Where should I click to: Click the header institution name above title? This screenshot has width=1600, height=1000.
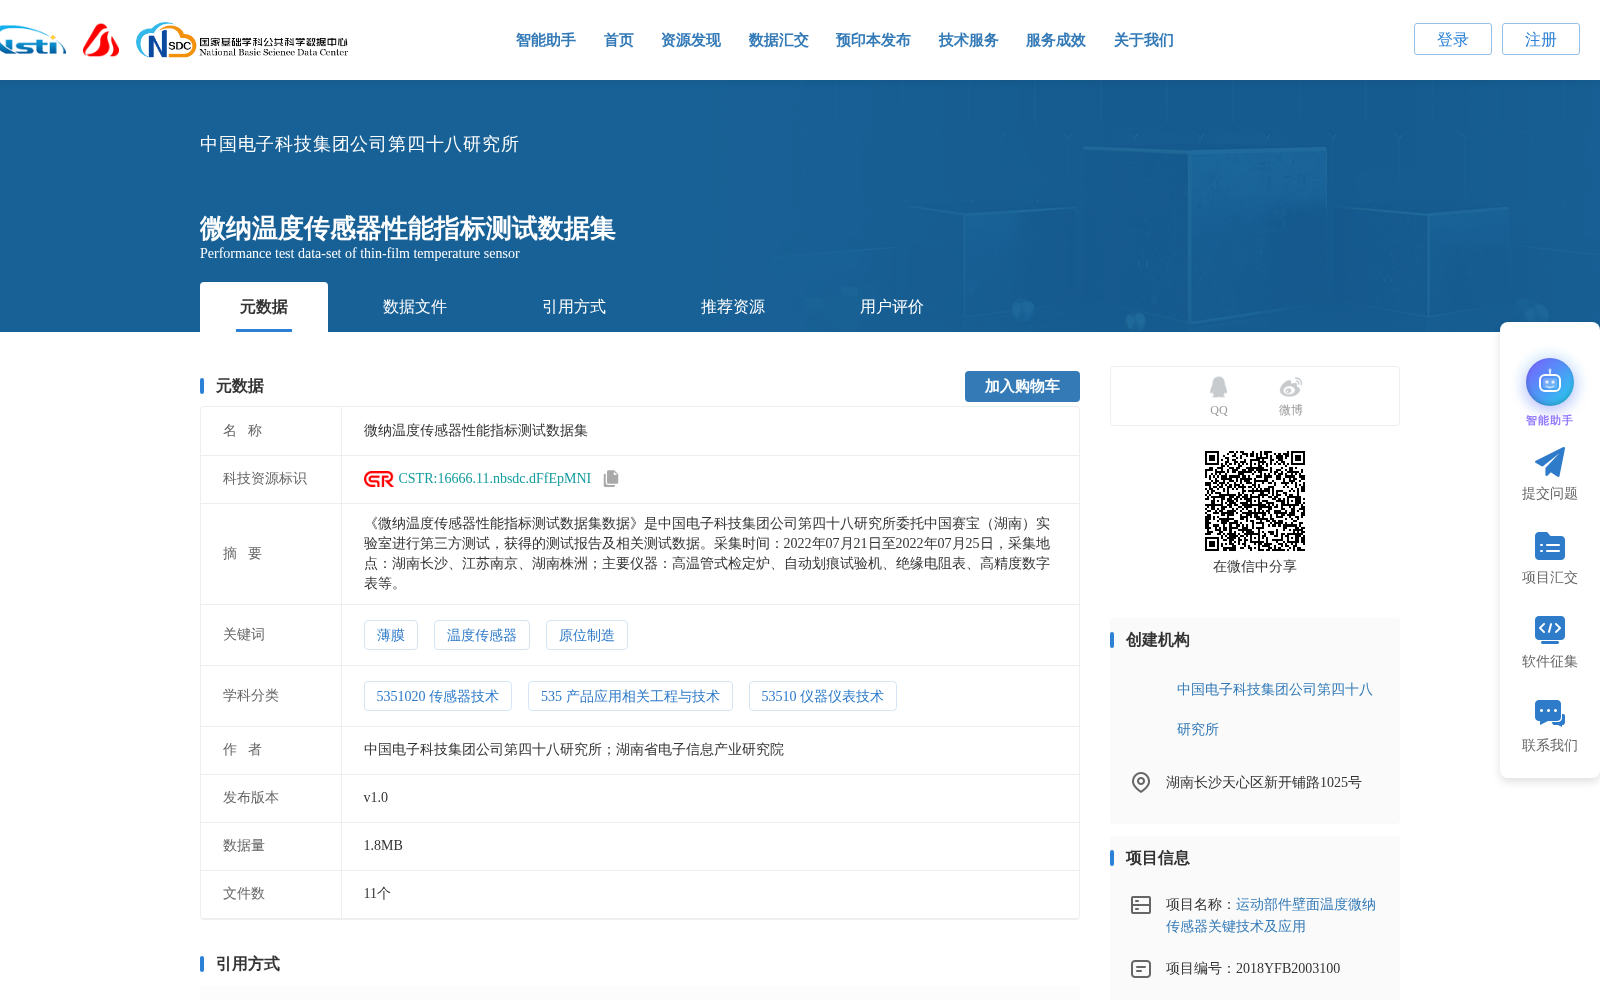[359, 144]
